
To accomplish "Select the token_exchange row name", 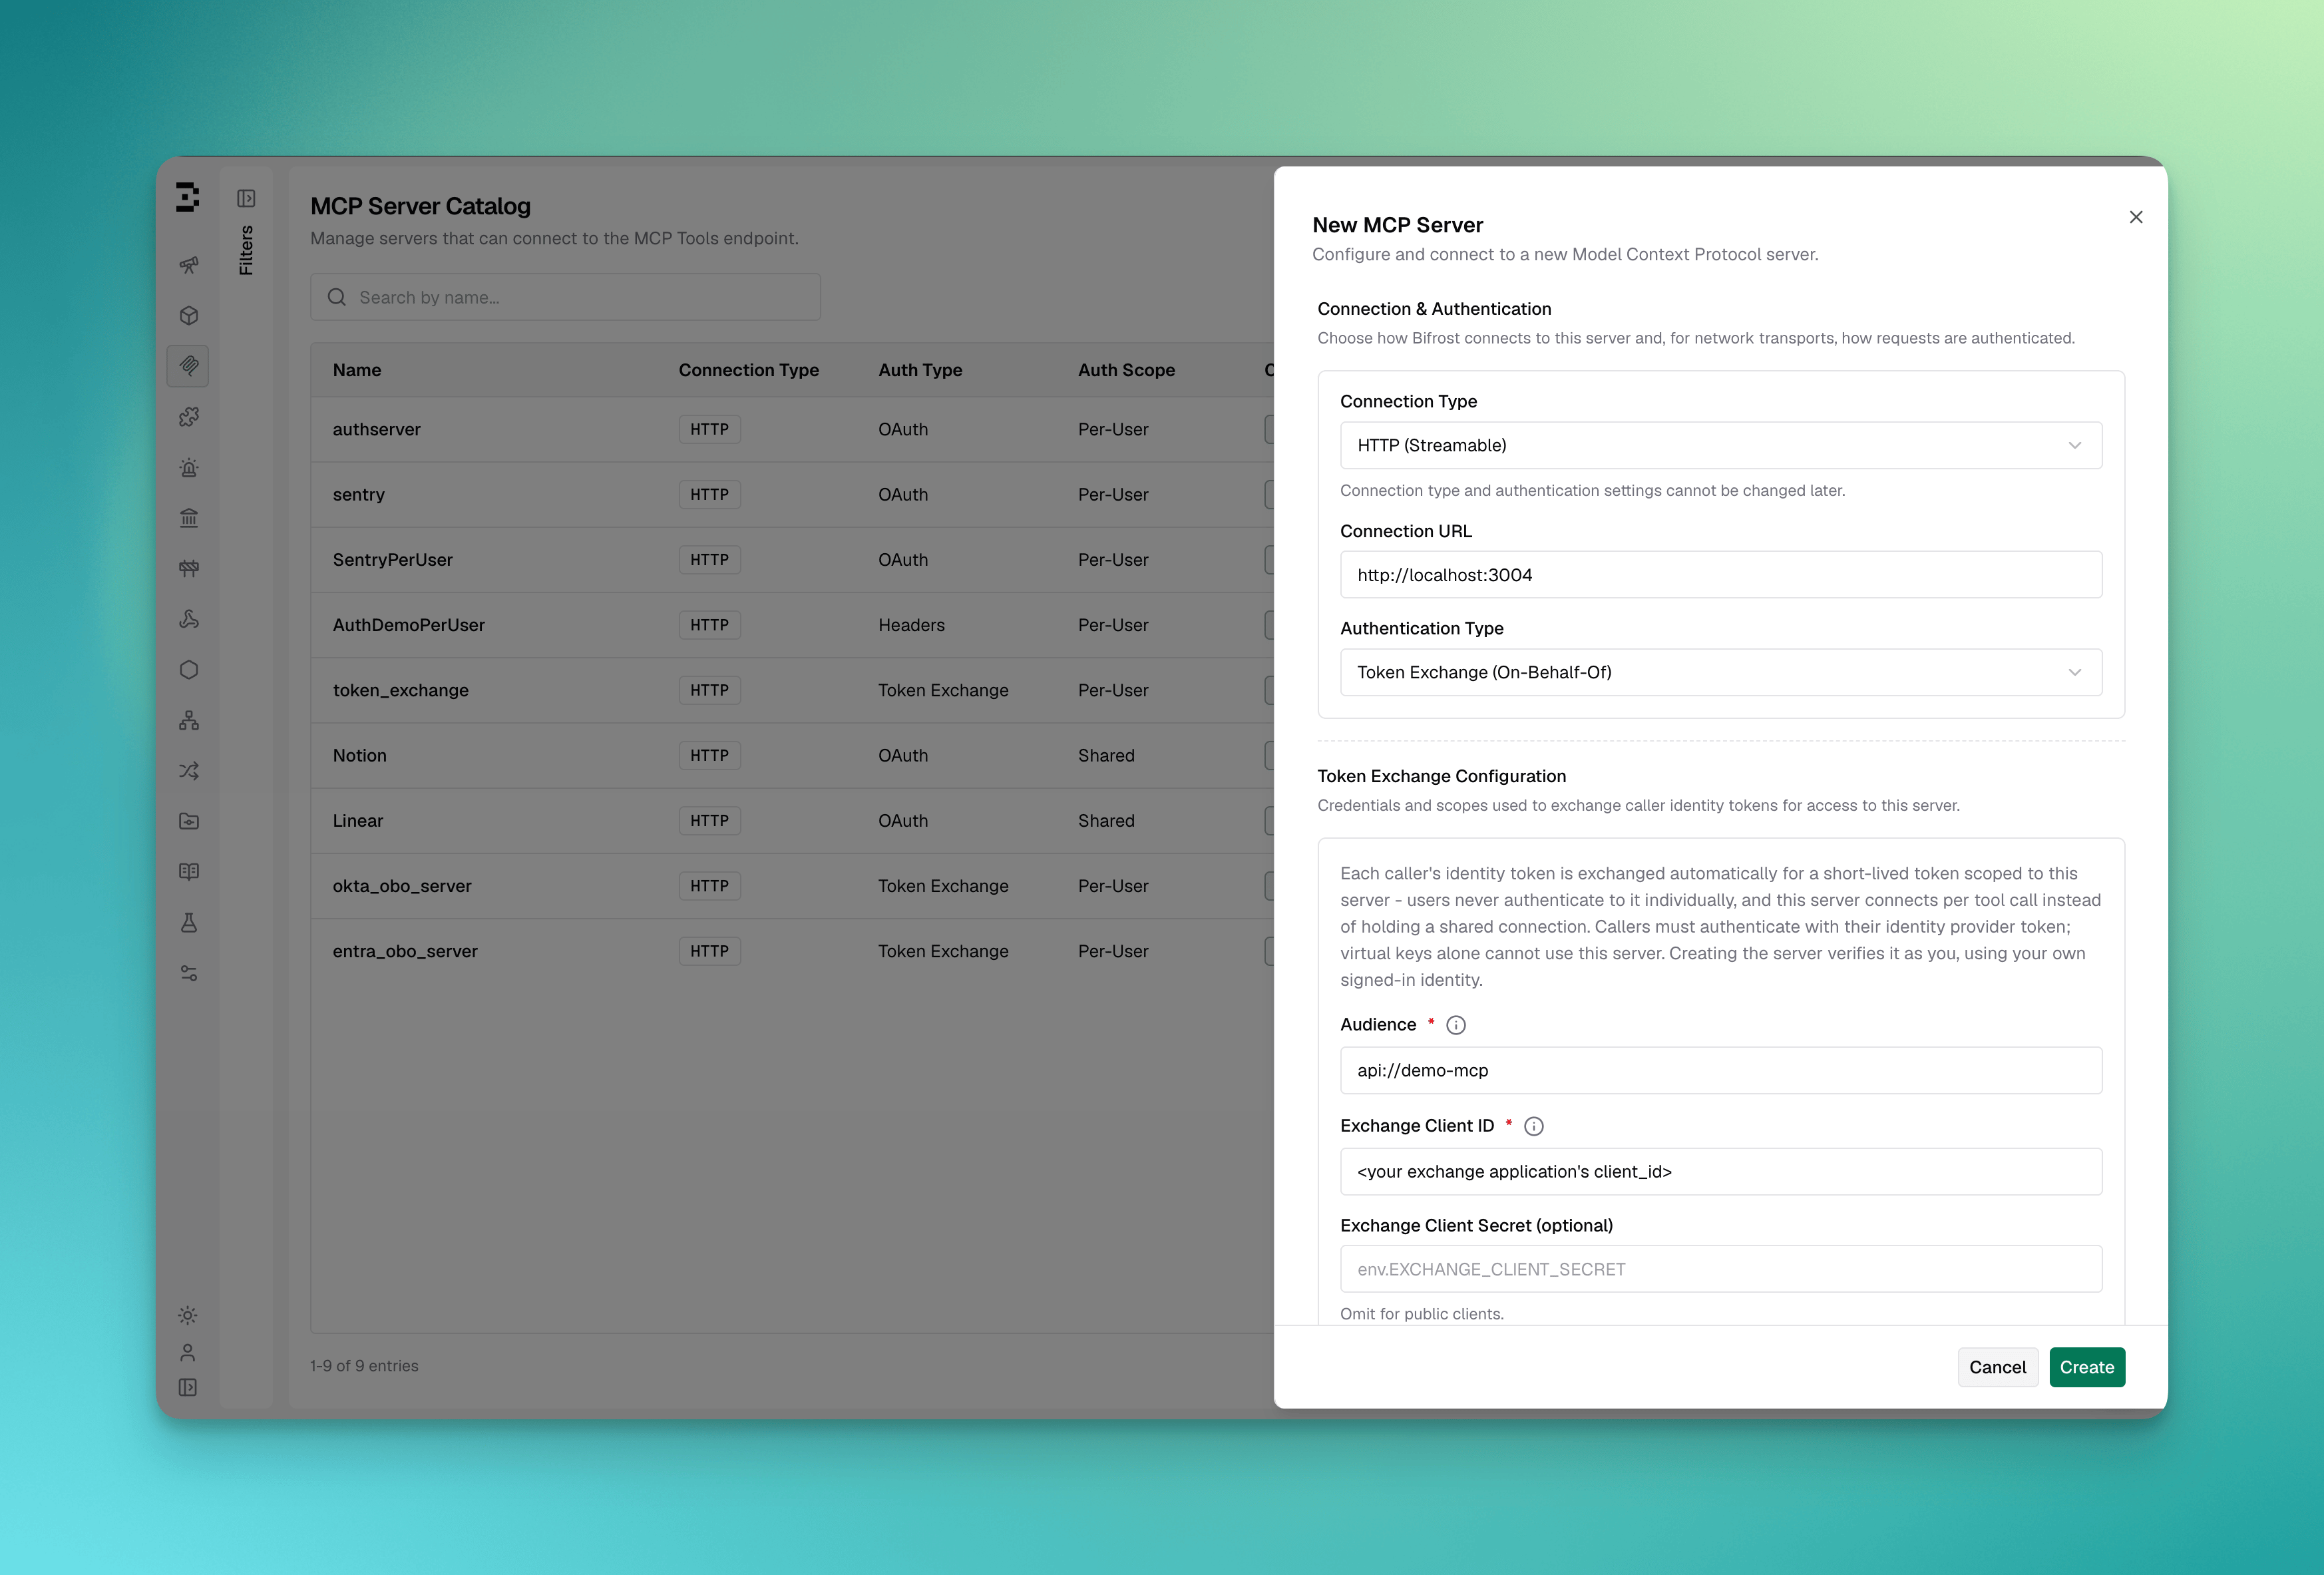I will [x=401, y=690].
